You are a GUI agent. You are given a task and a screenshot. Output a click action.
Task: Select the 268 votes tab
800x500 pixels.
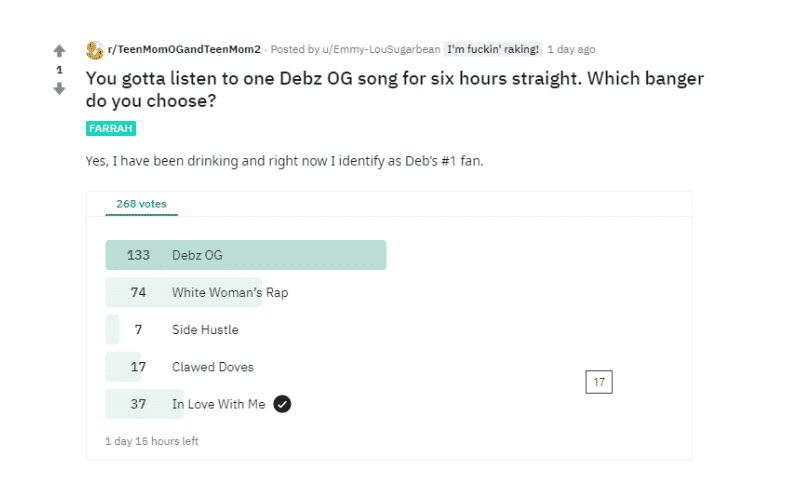click(141, 204)
